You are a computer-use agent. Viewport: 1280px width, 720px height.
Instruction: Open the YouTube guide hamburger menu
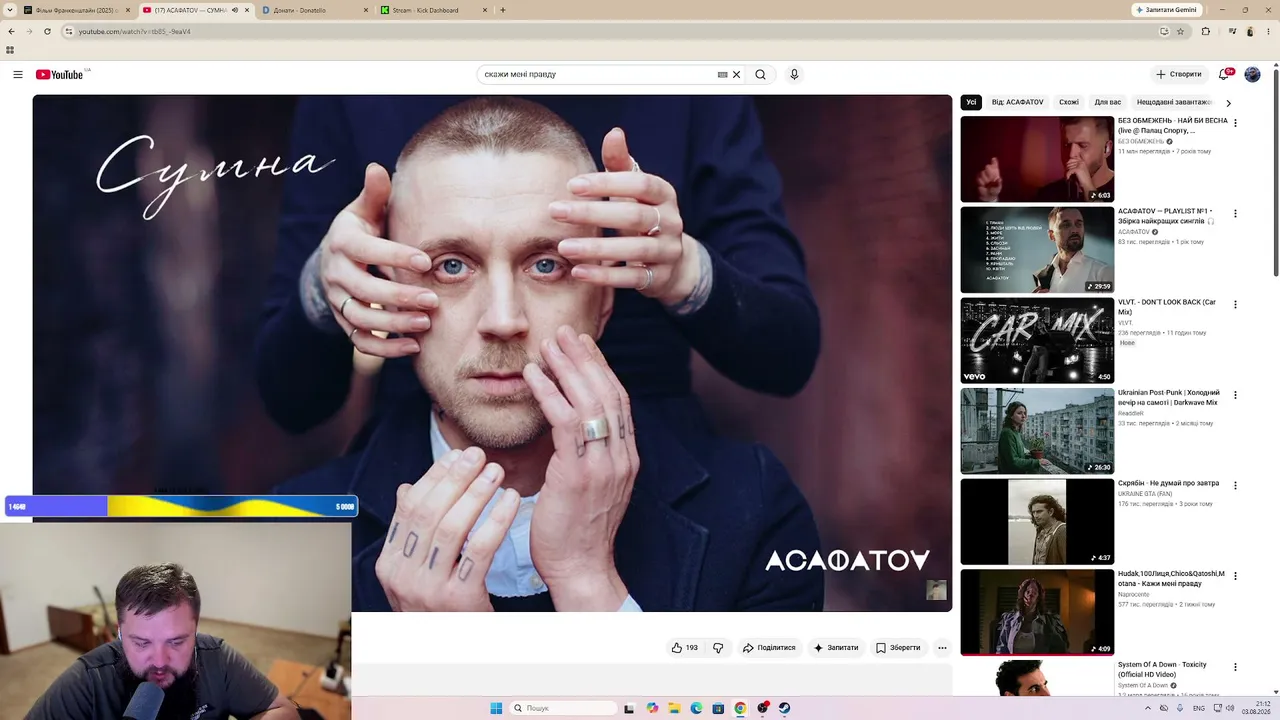click(18, 74)
